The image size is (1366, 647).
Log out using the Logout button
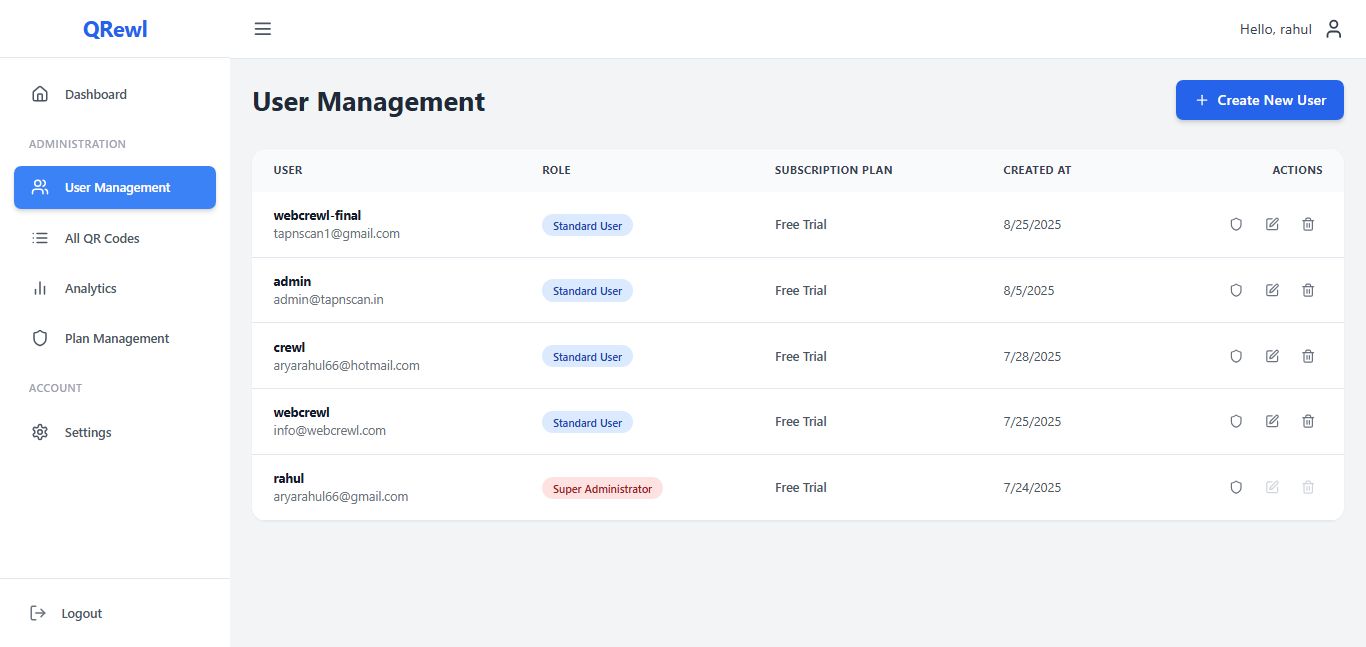80,613
